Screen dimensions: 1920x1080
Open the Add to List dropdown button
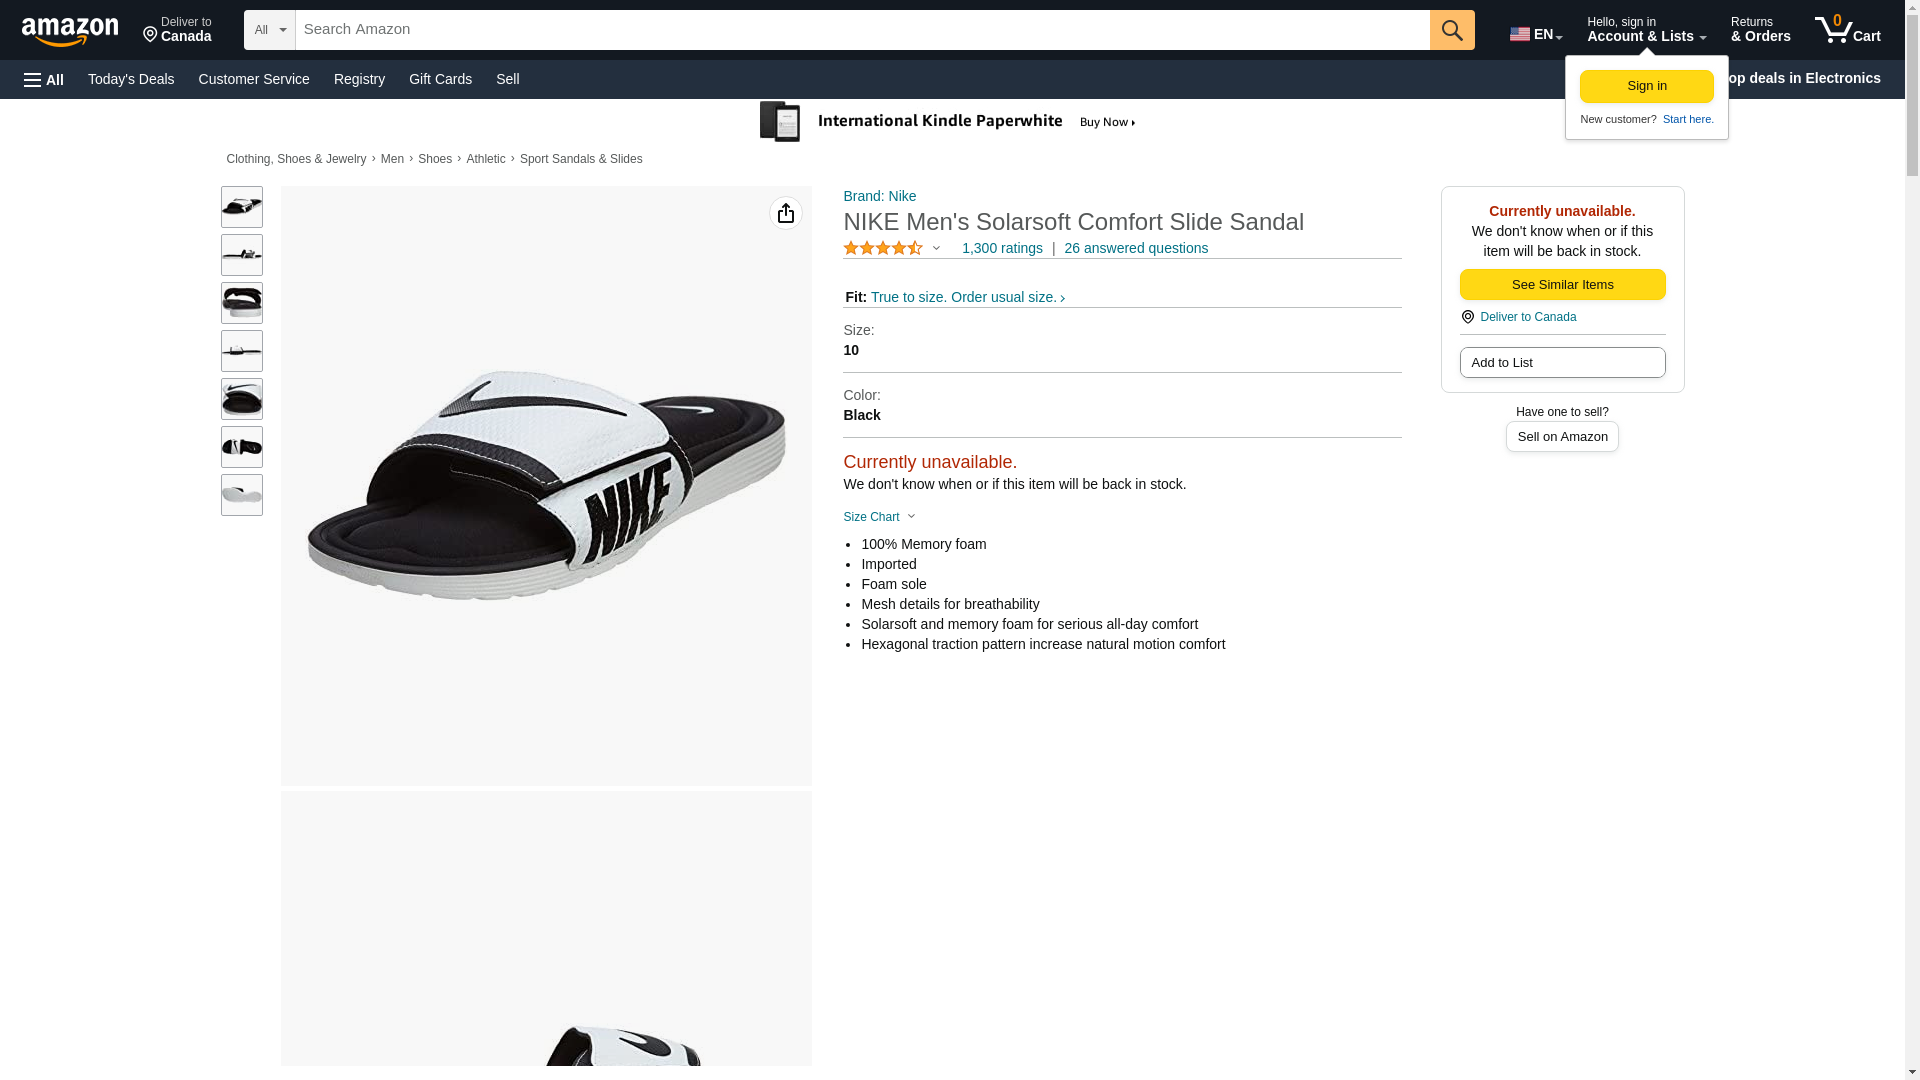pos(1563,363)
